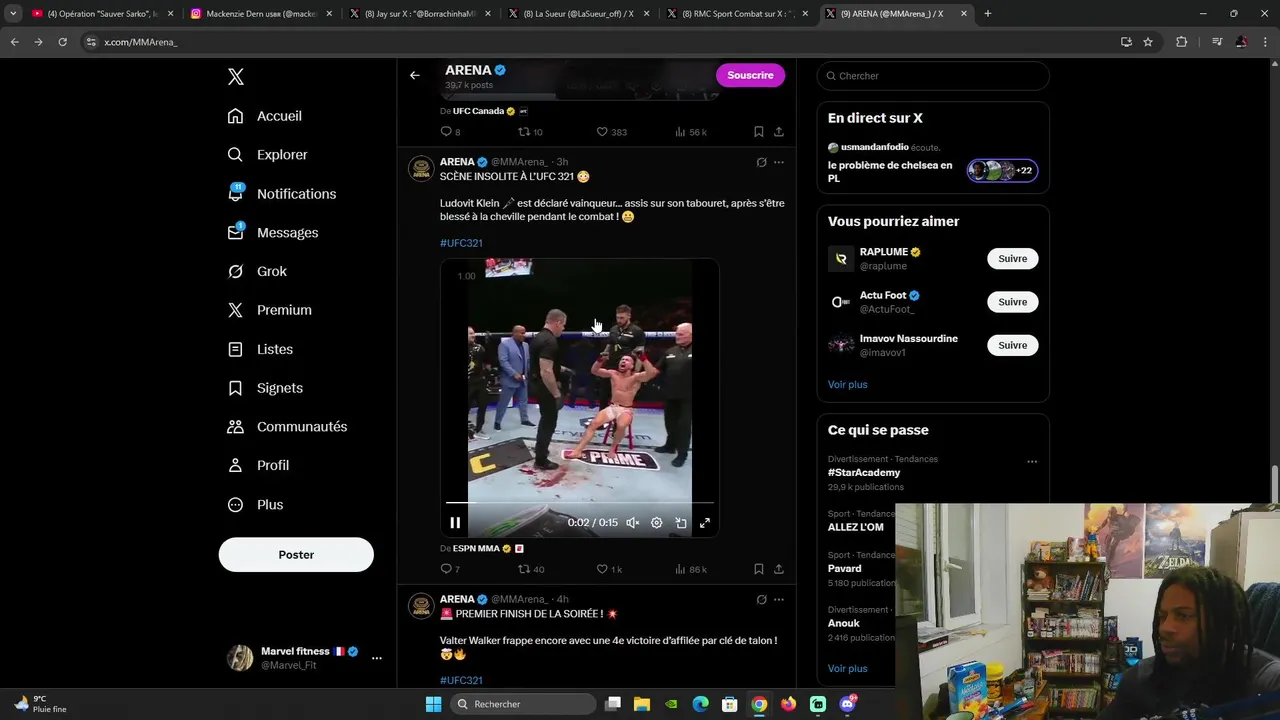Reply to the Ludovit Klein post

tap(449, 569)
